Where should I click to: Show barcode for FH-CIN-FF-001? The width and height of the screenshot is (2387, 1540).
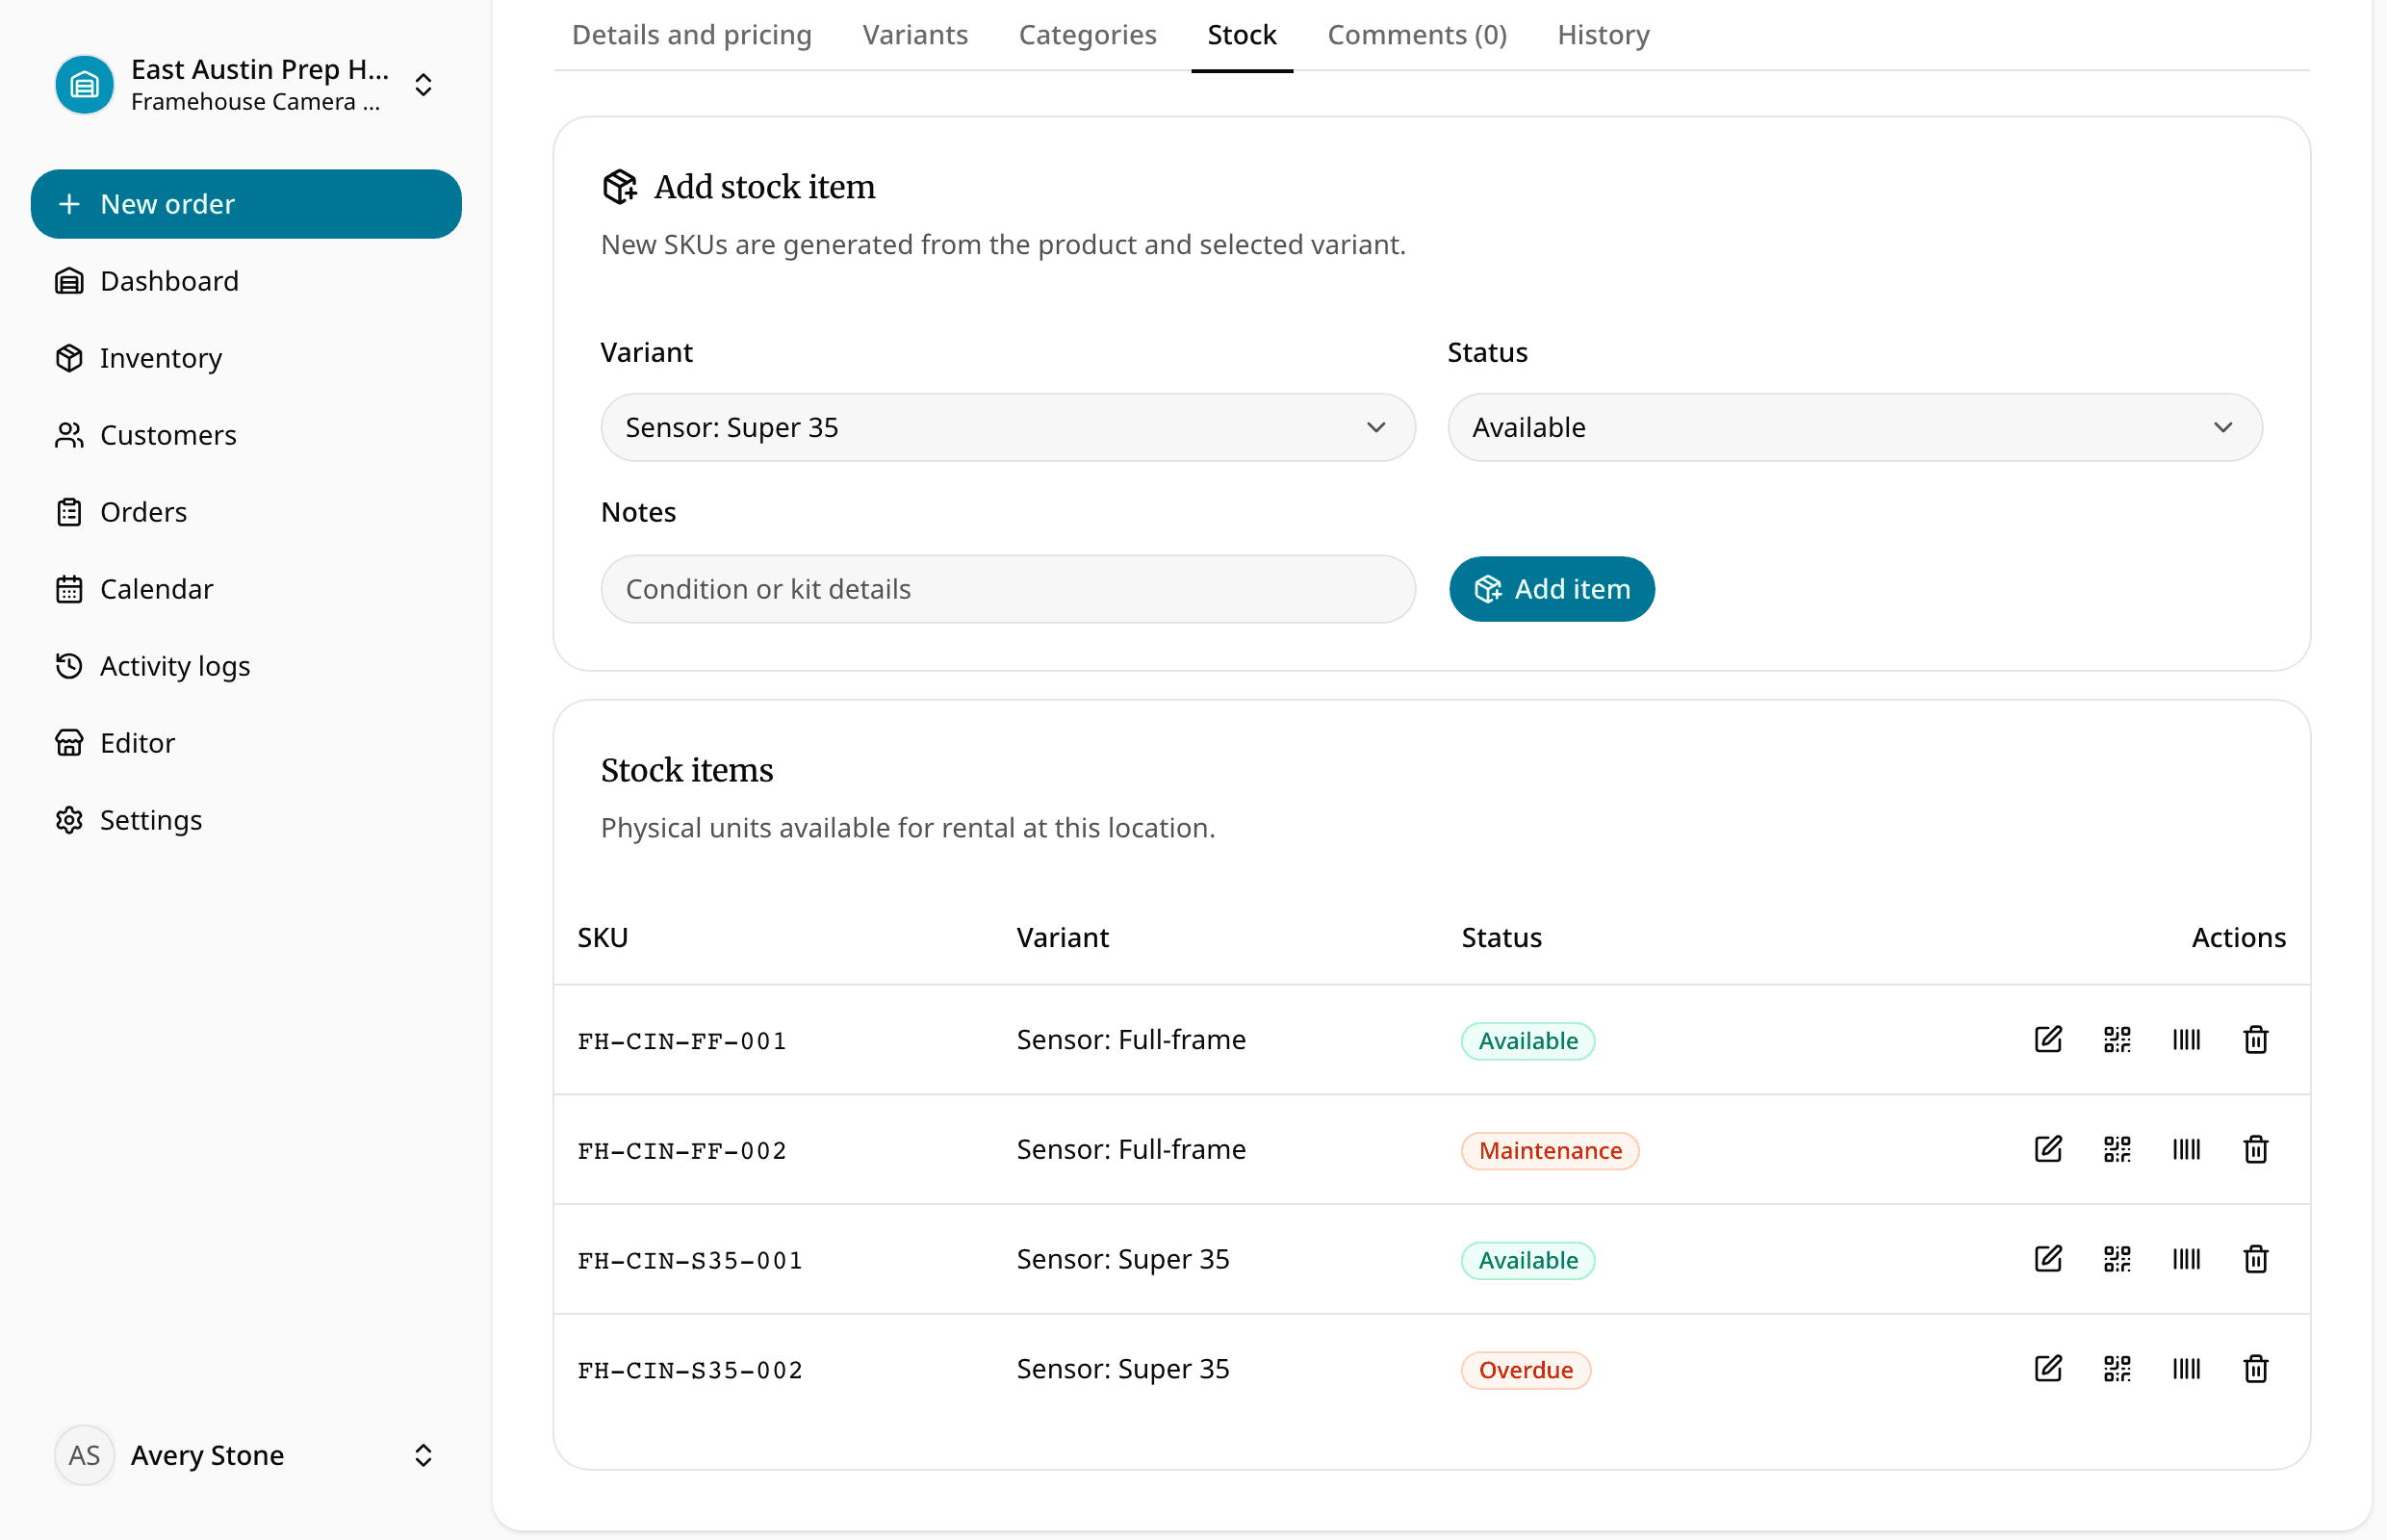(2186, 1039)
